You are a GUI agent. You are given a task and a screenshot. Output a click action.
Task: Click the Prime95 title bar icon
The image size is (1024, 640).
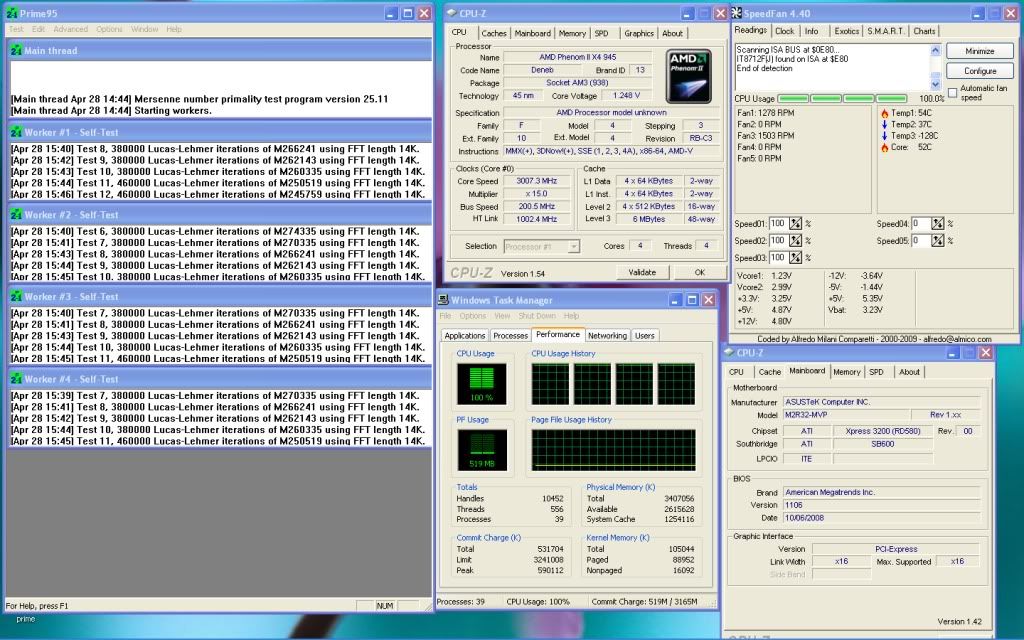12,14
